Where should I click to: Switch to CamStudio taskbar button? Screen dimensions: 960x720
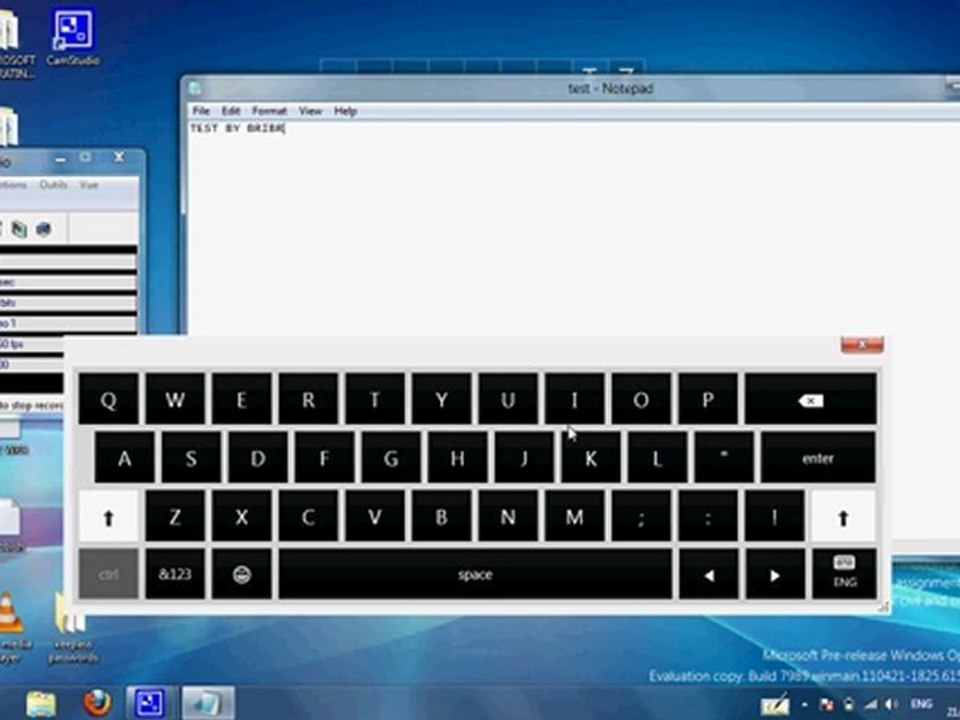149,703
